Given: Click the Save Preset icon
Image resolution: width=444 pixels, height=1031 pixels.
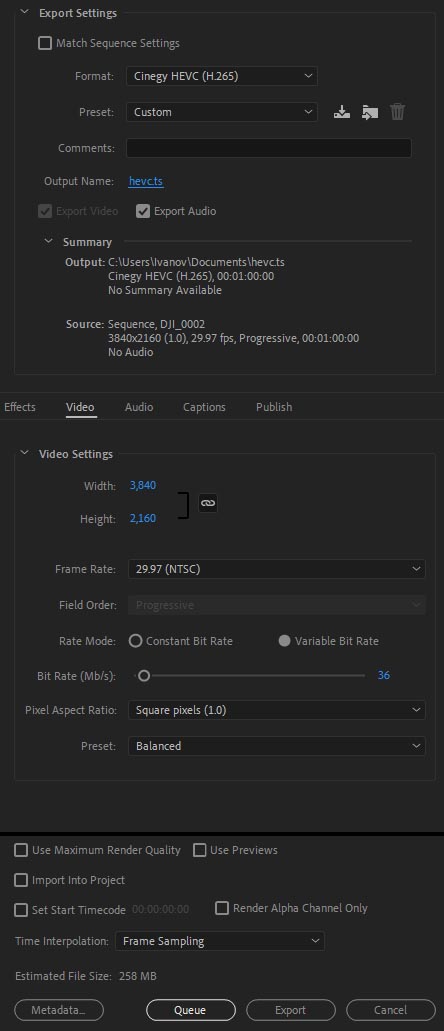Looking at the screenshot, I should pos(341,112).
